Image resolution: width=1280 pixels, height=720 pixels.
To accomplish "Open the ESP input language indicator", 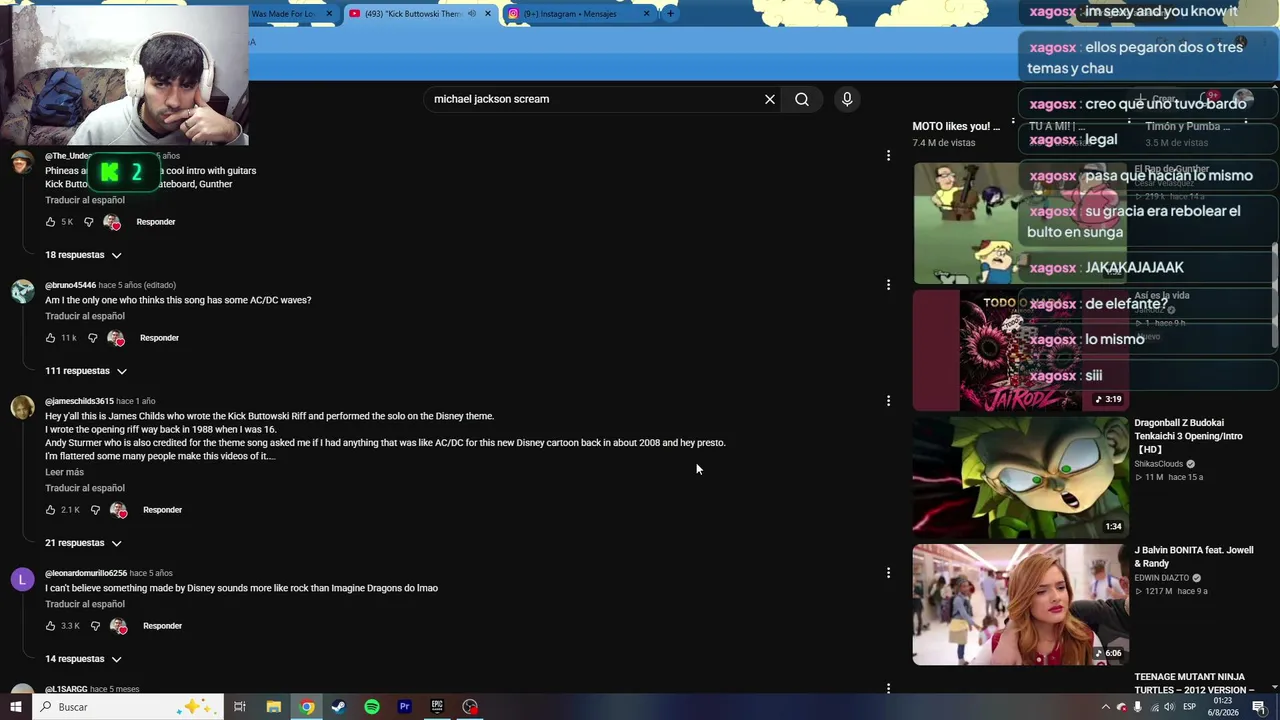I will (1190, 707).
